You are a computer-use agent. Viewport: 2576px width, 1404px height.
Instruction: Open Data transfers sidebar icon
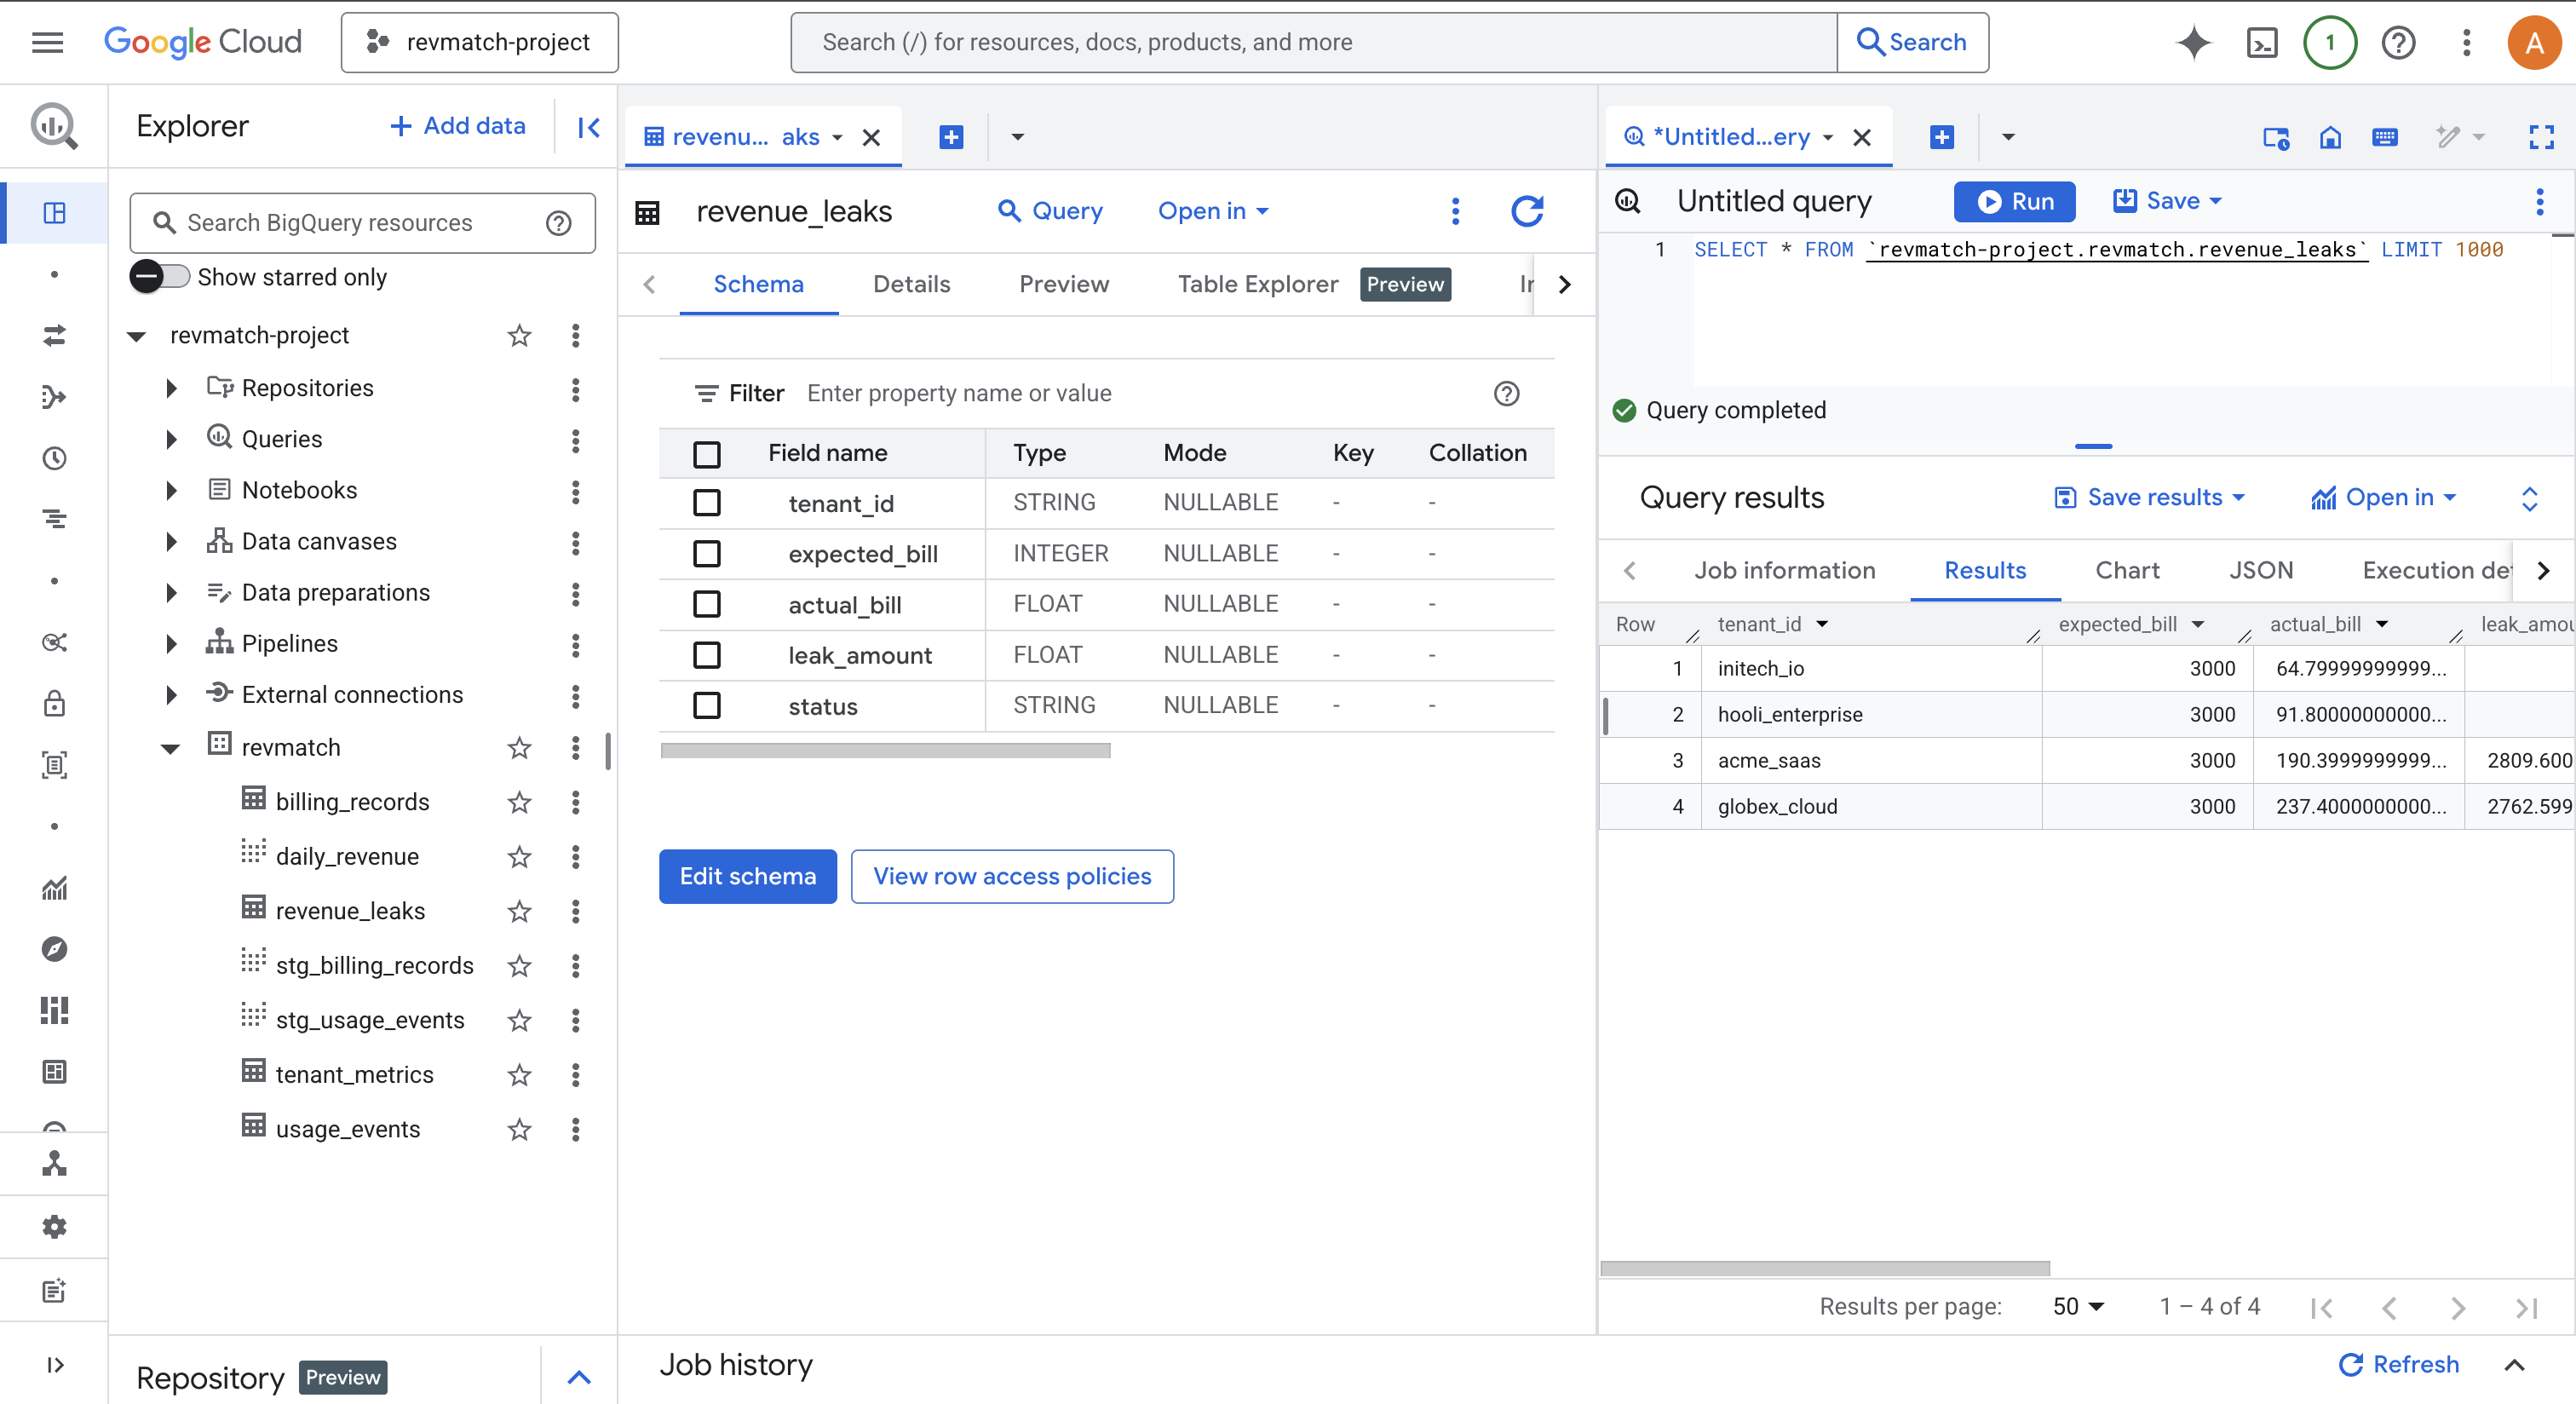(x=54, y=335)
